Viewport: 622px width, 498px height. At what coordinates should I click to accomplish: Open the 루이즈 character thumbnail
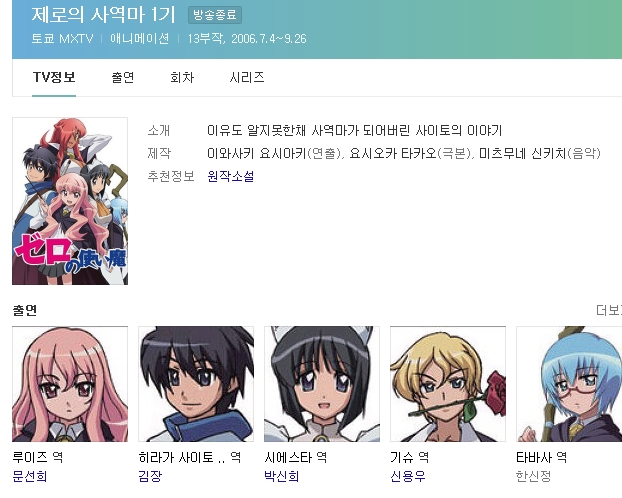coord(70,384)
